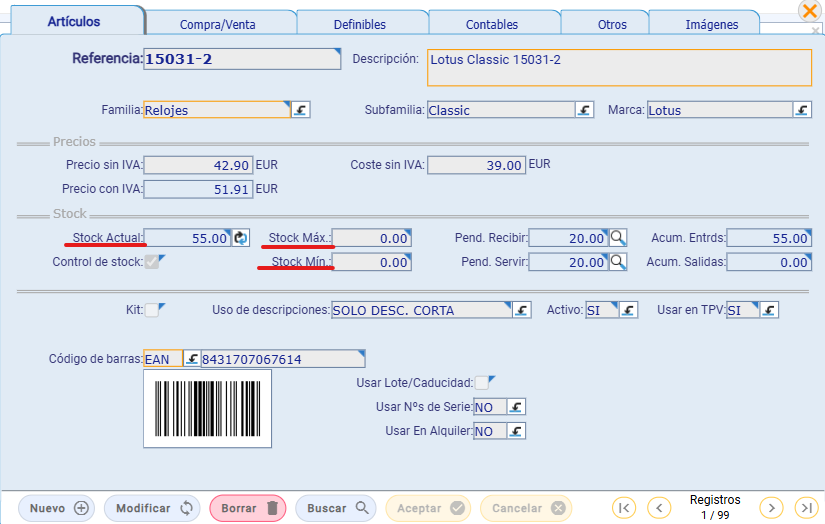Screen dimensions: 825x524
Task: Toggle the Kit checkbox
Action: pos(152,310)
